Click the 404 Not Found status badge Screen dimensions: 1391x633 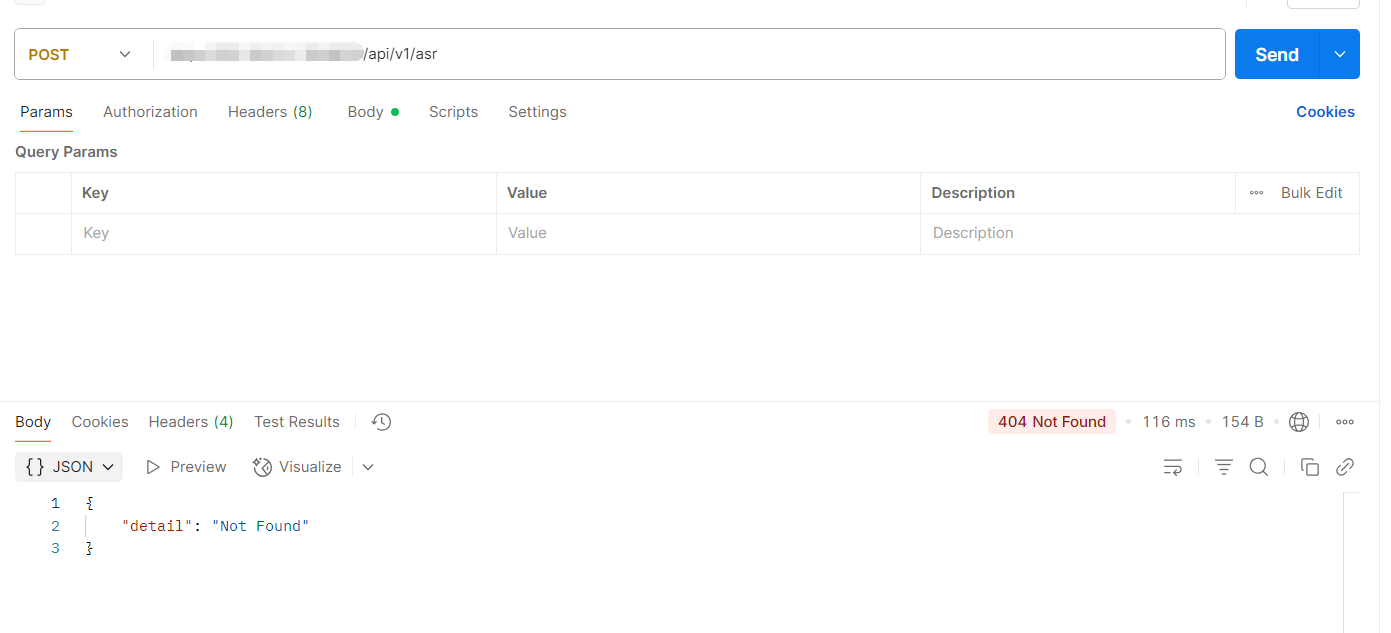pyautogui.click(x=1052, y=422)
